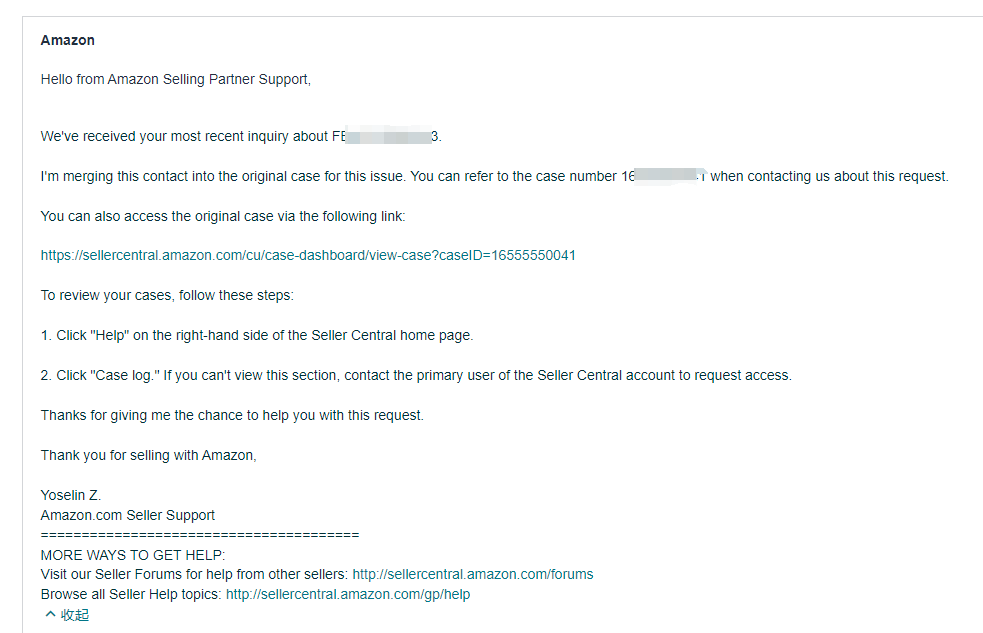This screenshot has width=983, height=633.
Task: Click the 收起 text label
Action: point(75,615)
